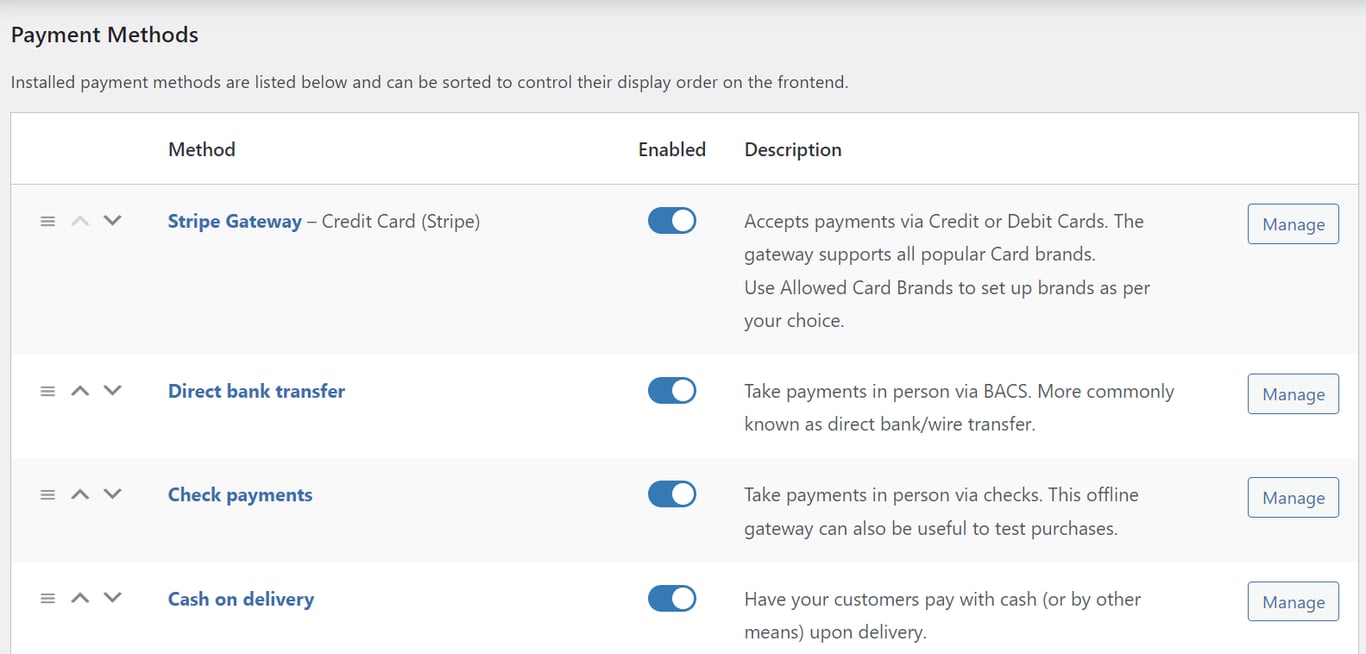The image size is (1366, 654).
Task: Disable the Stripe Gateway payment method
Action: [671, 220]
